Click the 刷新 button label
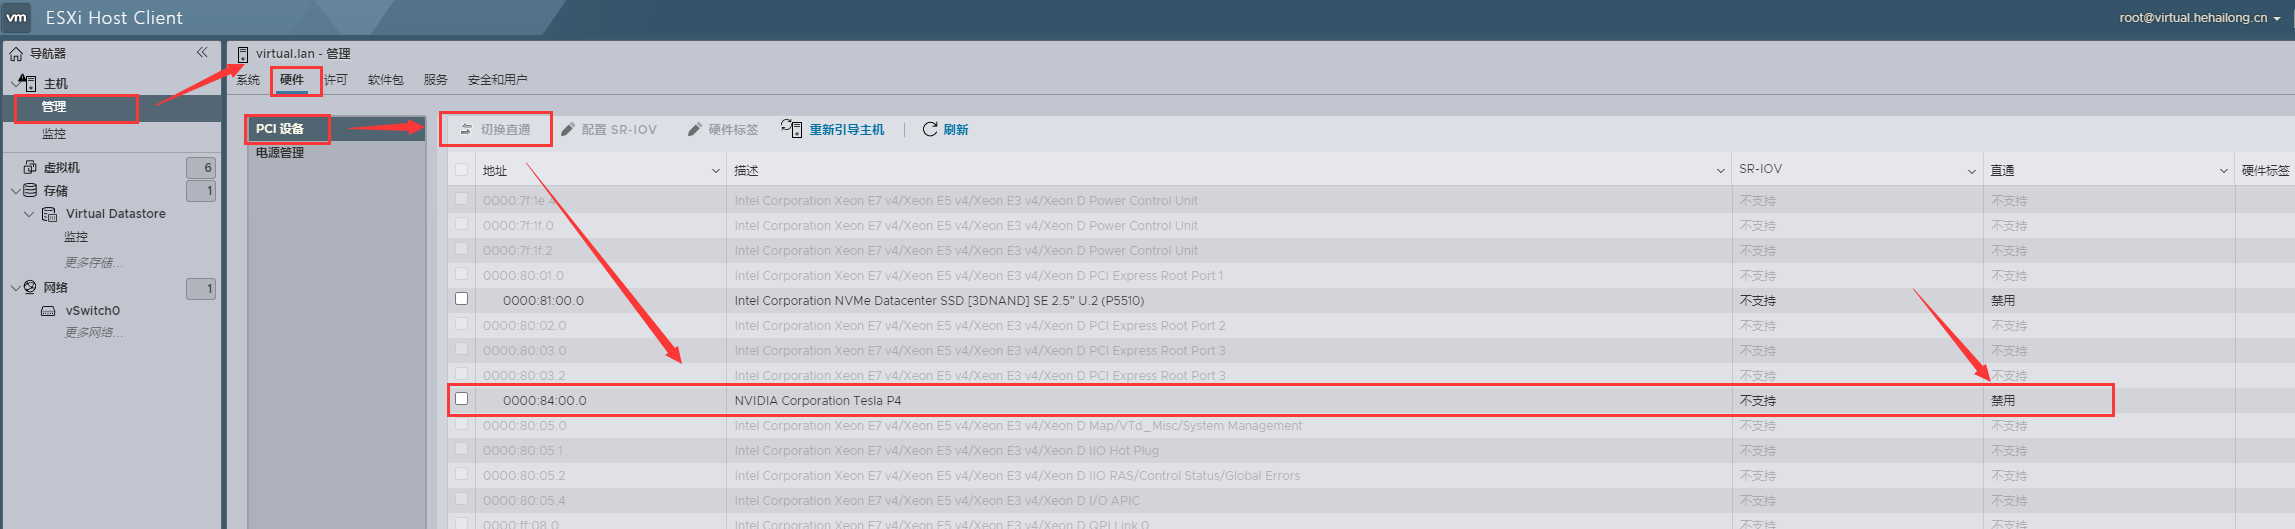2295x529 pixels. tap(956, 130)
